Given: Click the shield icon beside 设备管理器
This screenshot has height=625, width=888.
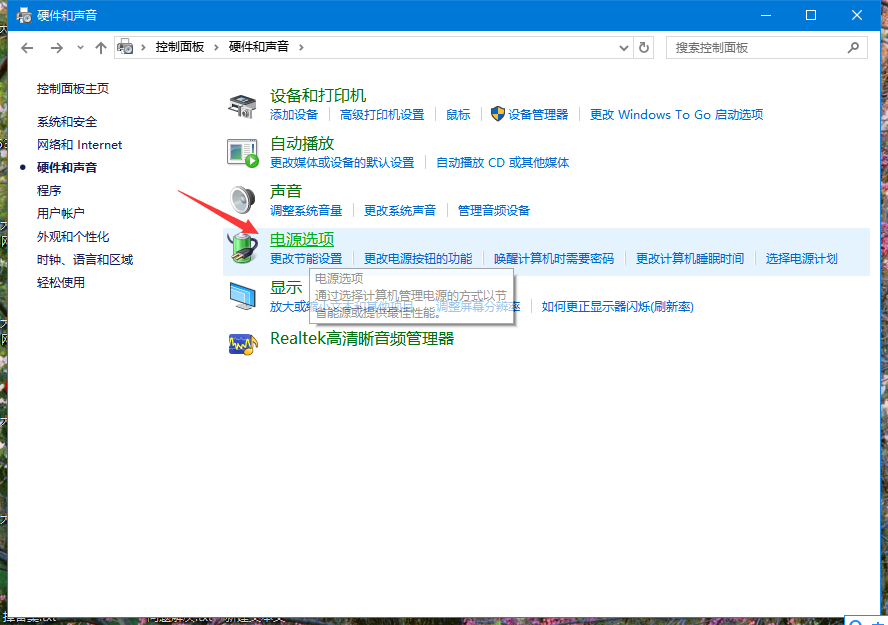Looking at the screenshot, I should [497, 114].
